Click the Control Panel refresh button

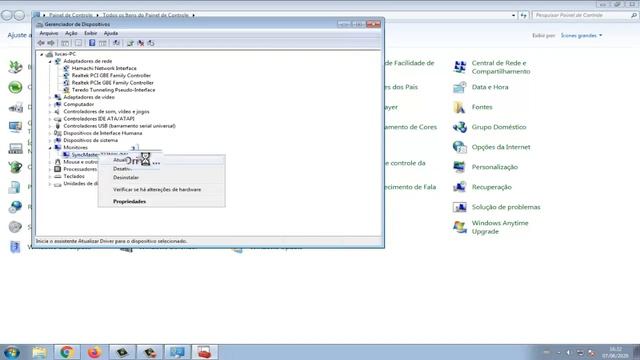524,15
